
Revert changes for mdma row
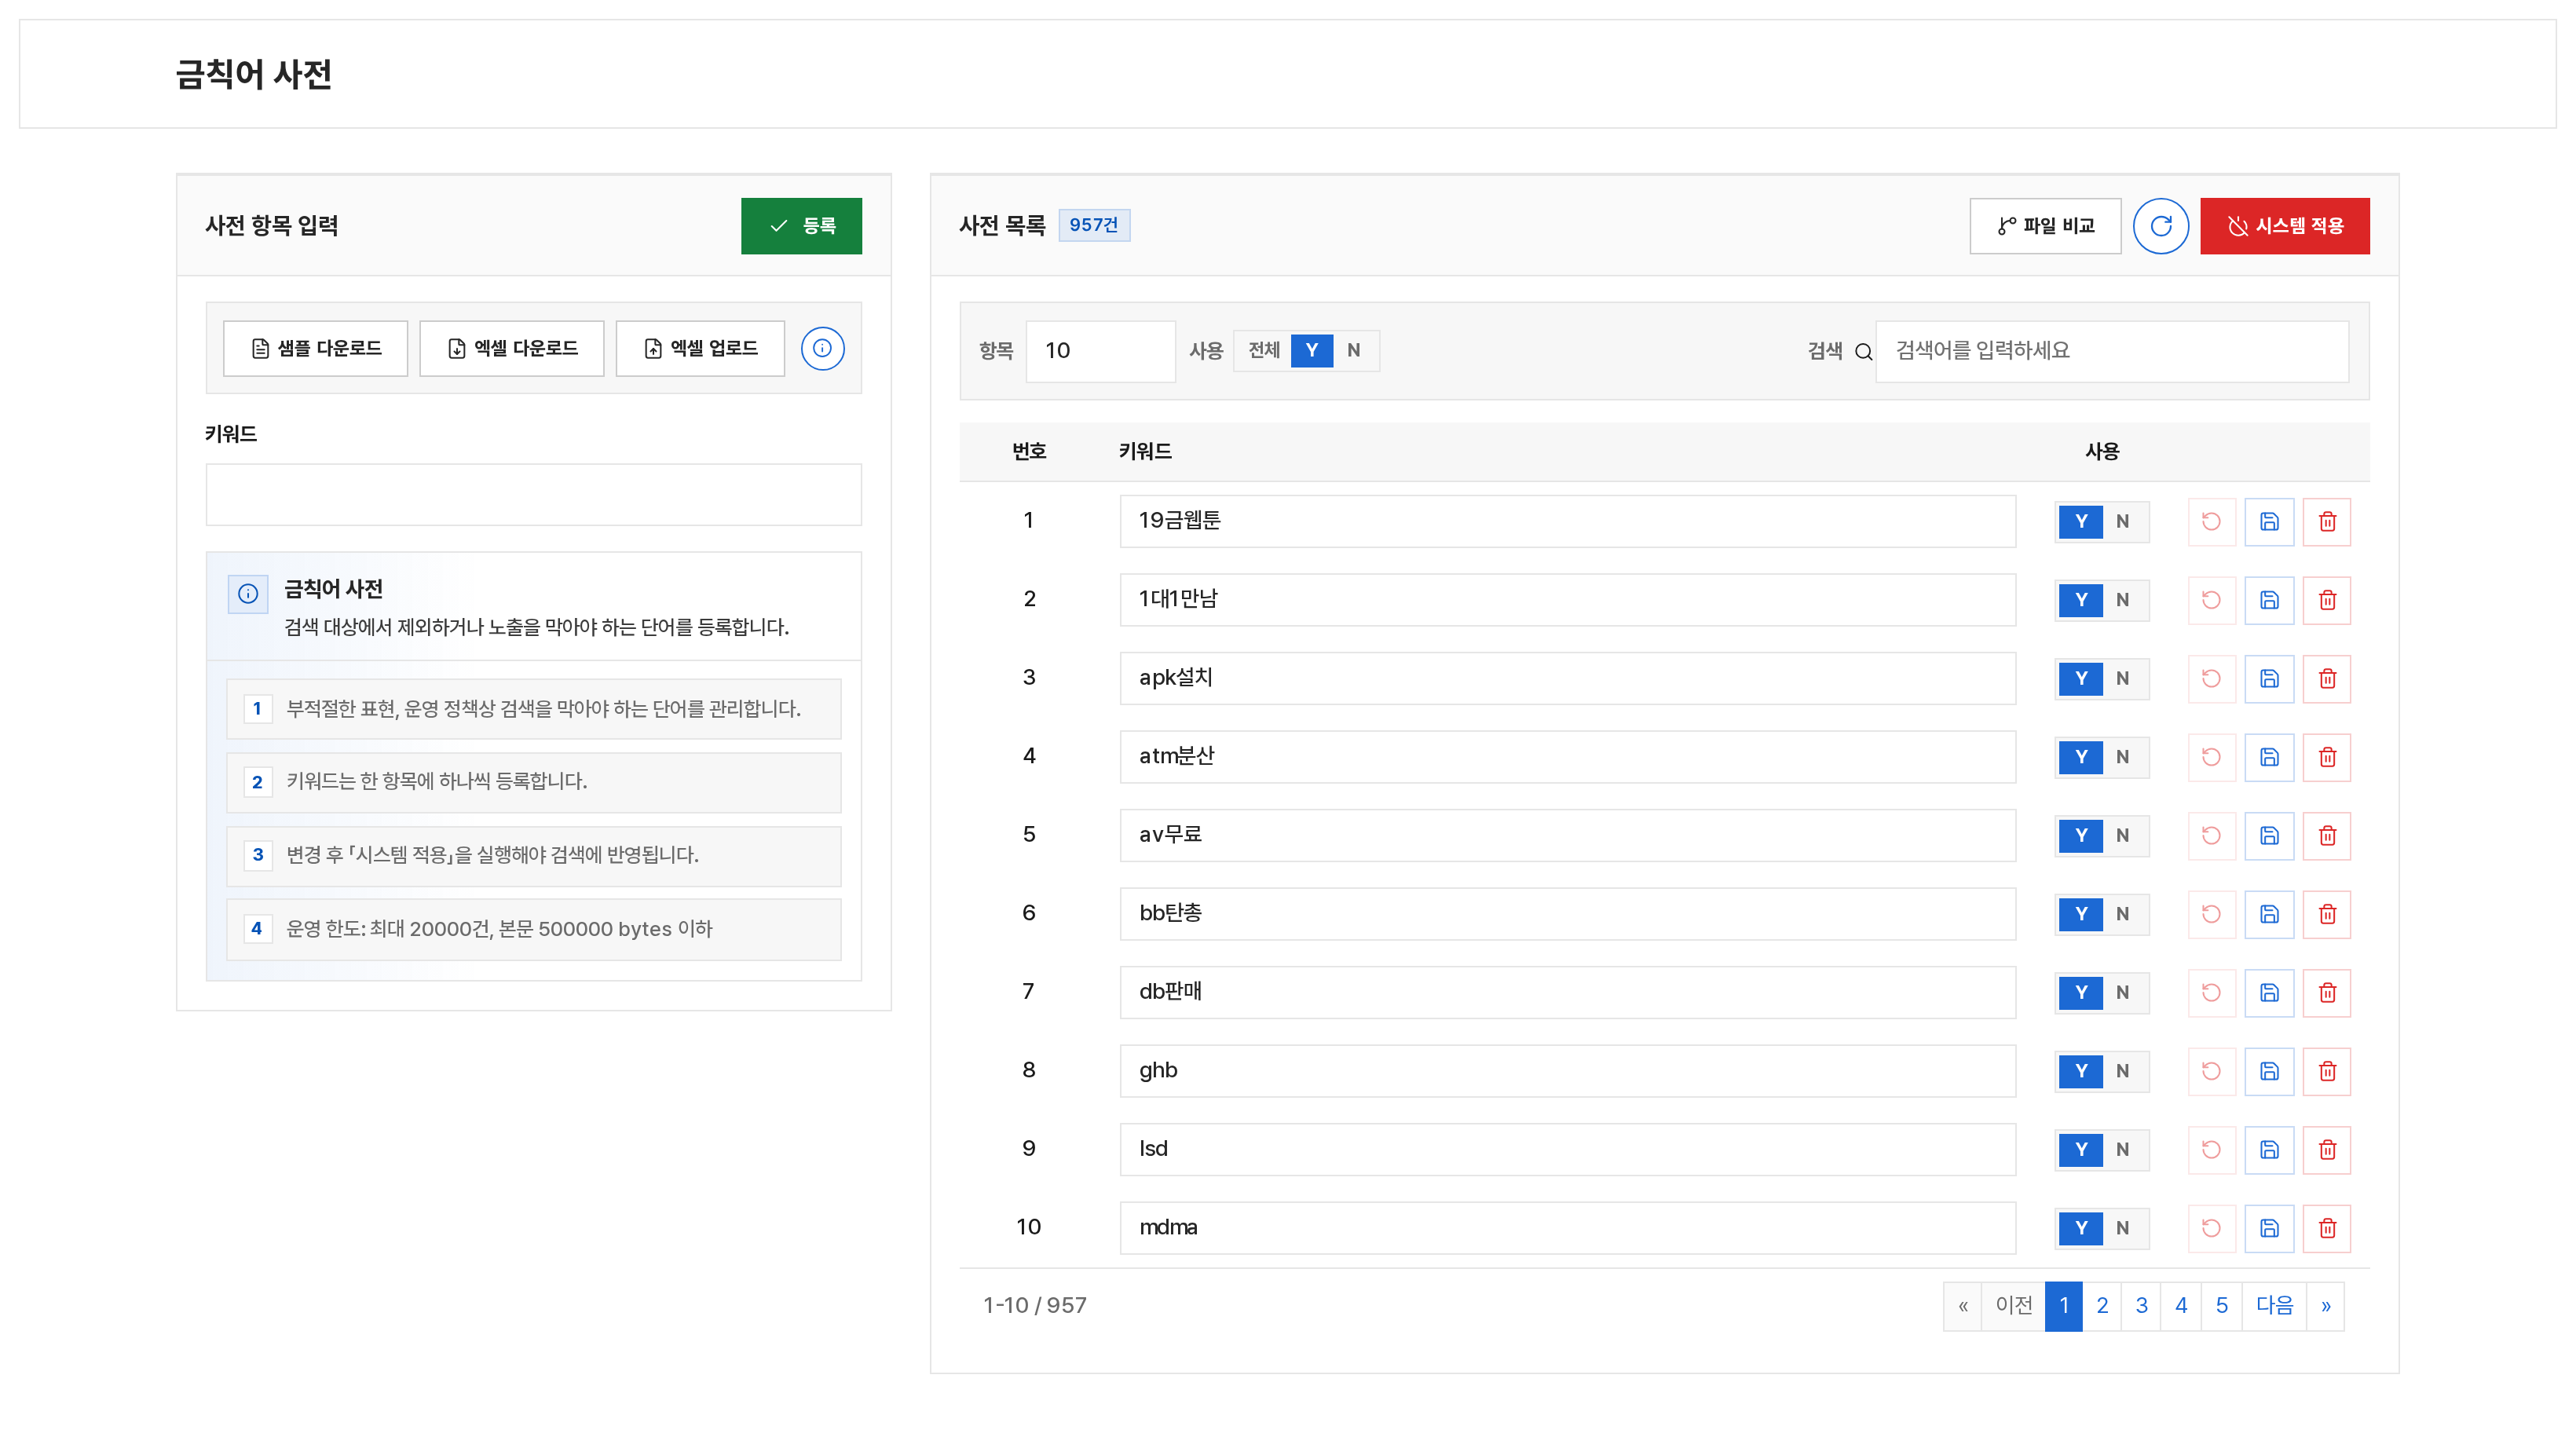point(2211,1228)
